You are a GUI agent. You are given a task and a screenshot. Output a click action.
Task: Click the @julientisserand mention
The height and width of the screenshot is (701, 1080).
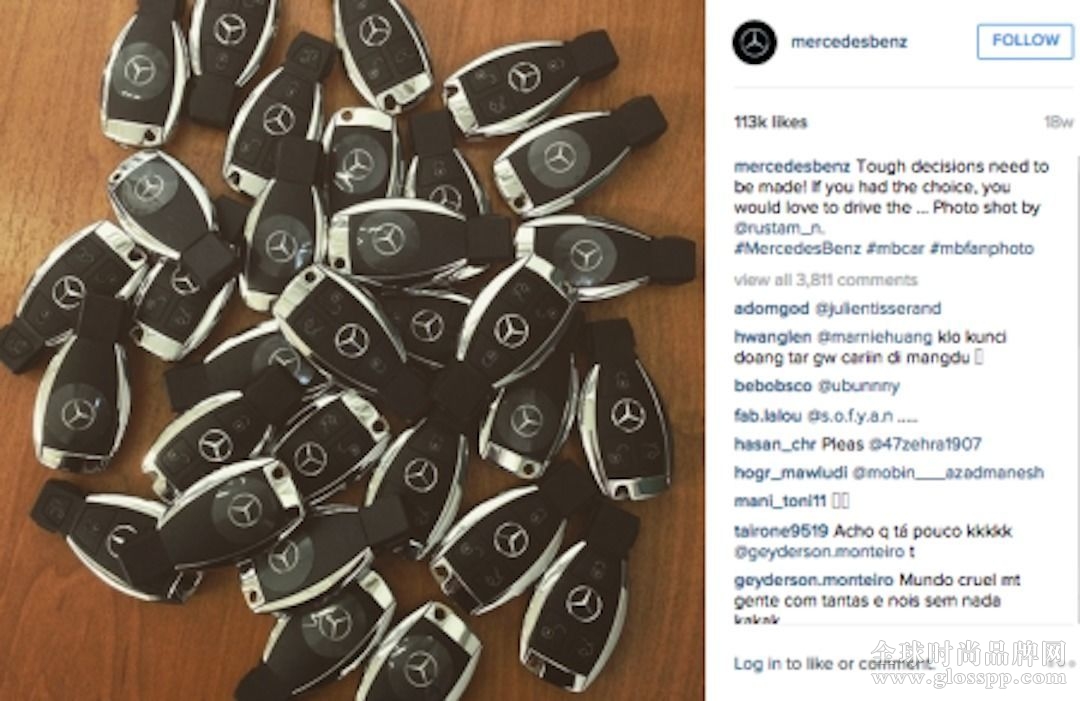(878, 308)
